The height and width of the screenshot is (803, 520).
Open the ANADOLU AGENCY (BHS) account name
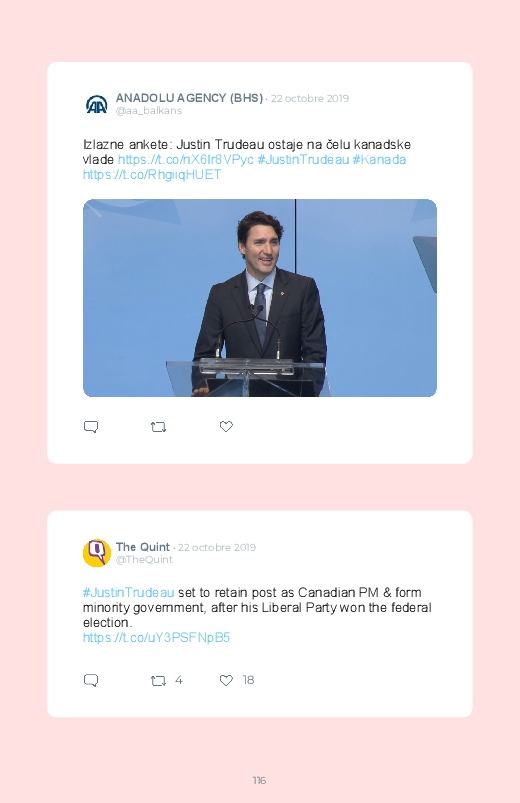pos(189,98)
